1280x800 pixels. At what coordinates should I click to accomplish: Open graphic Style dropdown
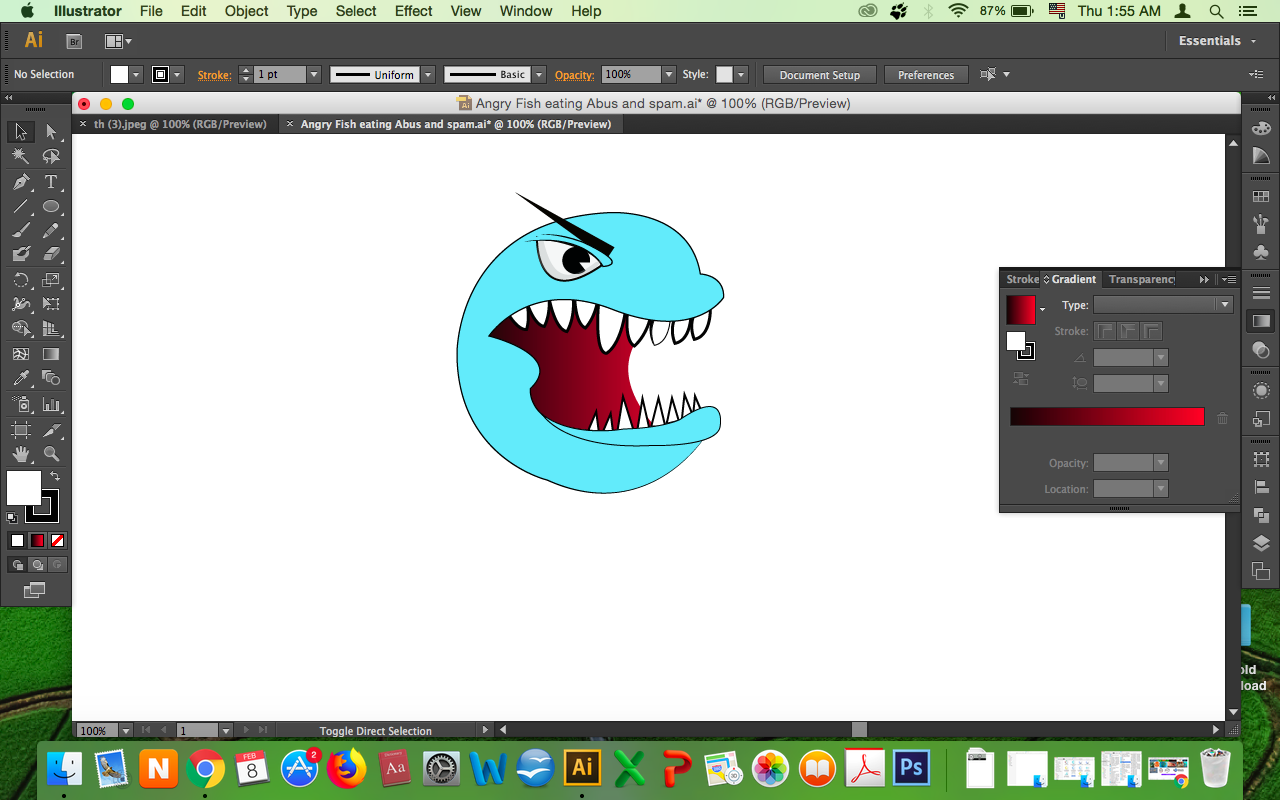click(x=740, y=75)
